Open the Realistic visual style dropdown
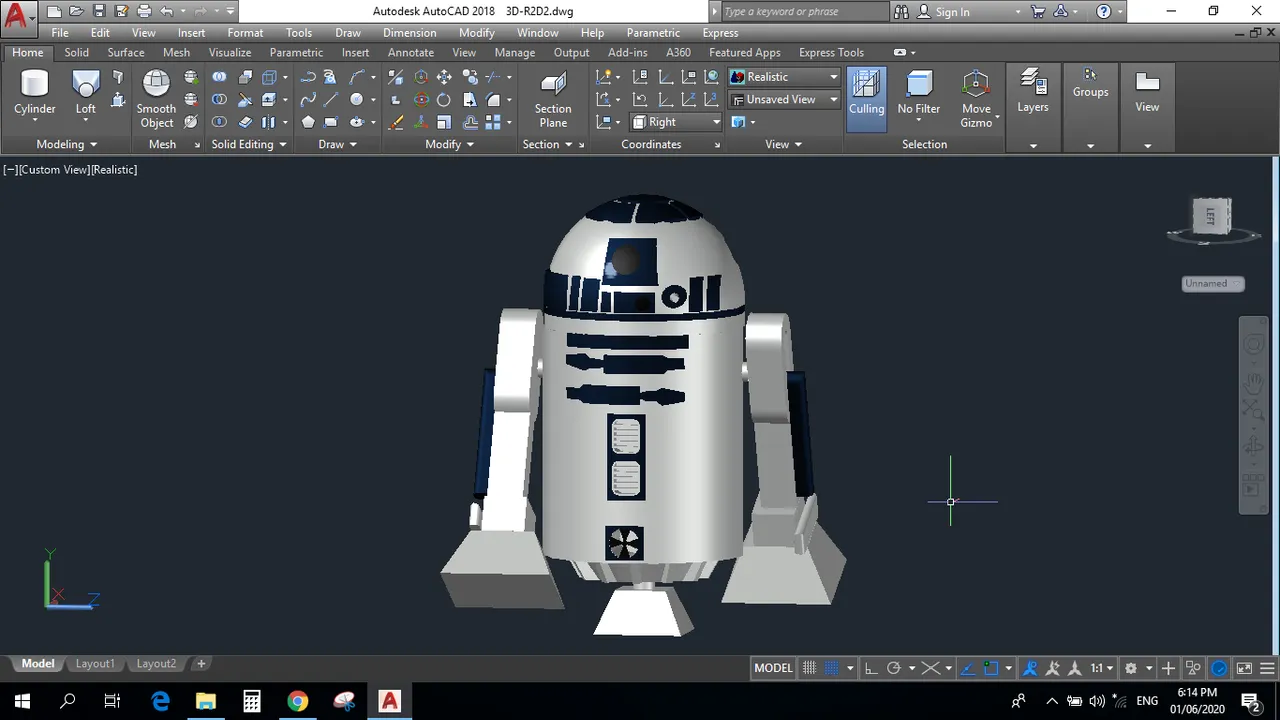The height and width of the screenshot is (720, 1280). pos(784,77)
